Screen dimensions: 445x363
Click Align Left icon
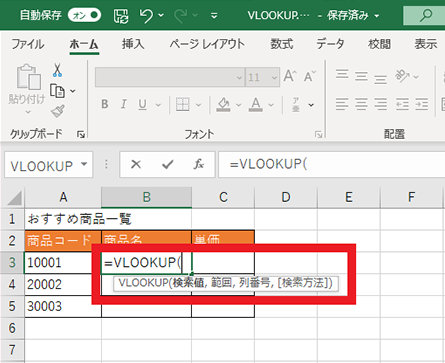[x=342, y=104]
